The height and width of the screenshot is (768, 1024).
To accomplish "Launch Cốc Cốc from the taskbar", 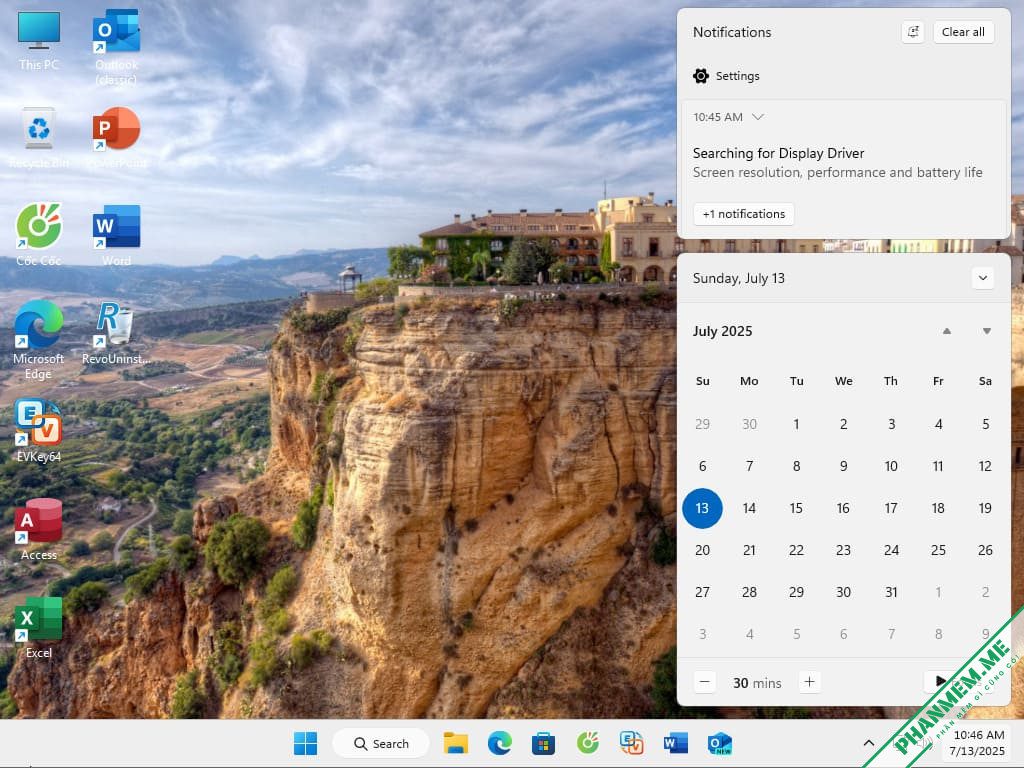I will (588, 743).
